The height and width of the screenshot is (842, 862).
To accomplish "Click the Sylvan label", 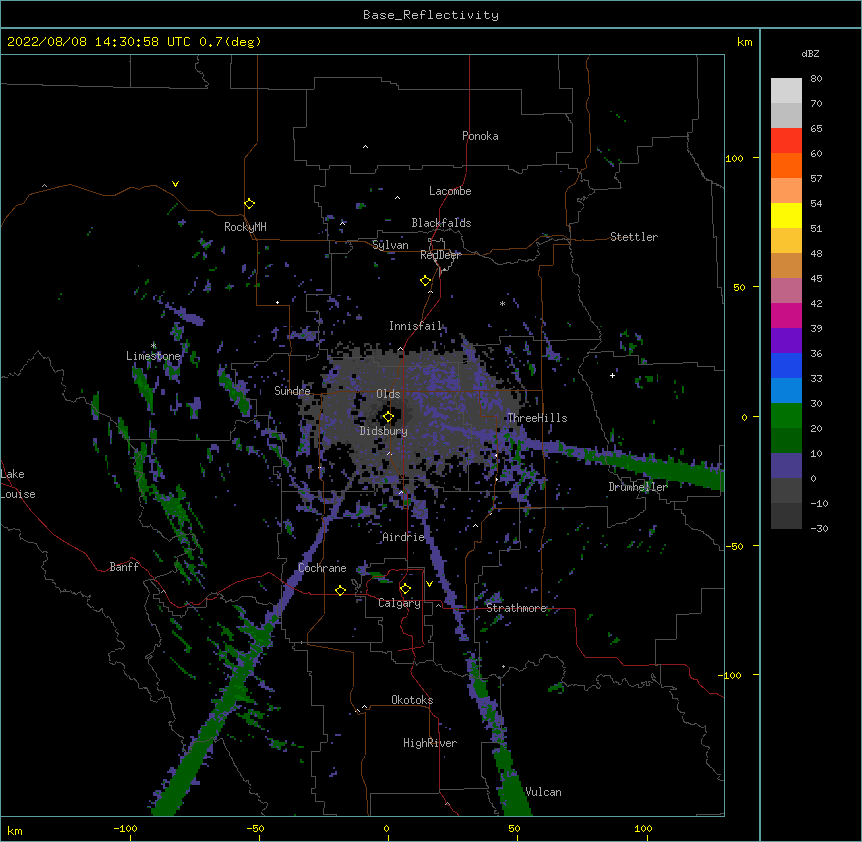I will point(390,245).
